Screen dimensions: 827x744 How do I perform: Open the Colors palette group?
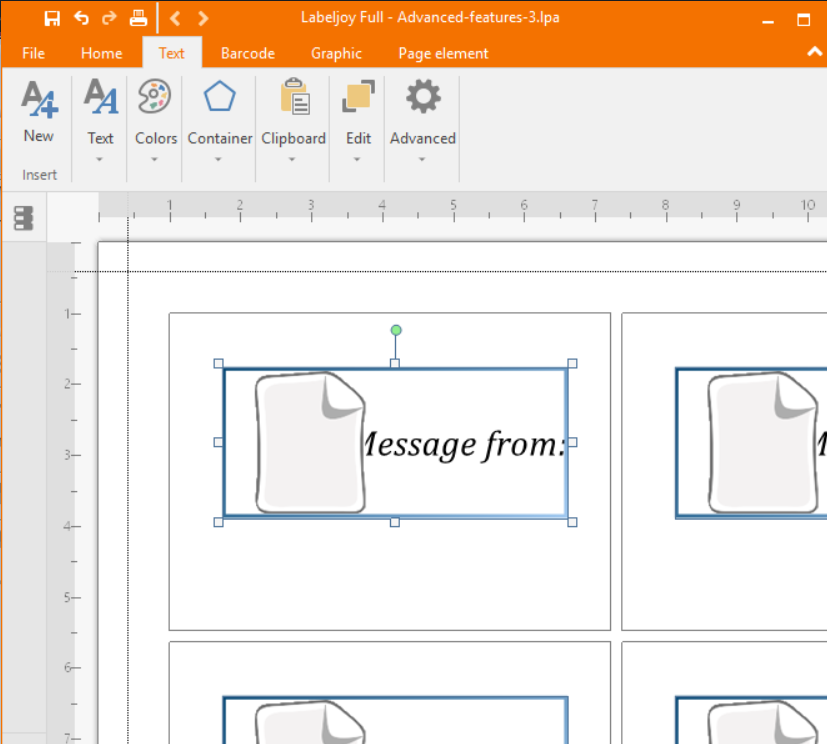(x=155, y=120)
